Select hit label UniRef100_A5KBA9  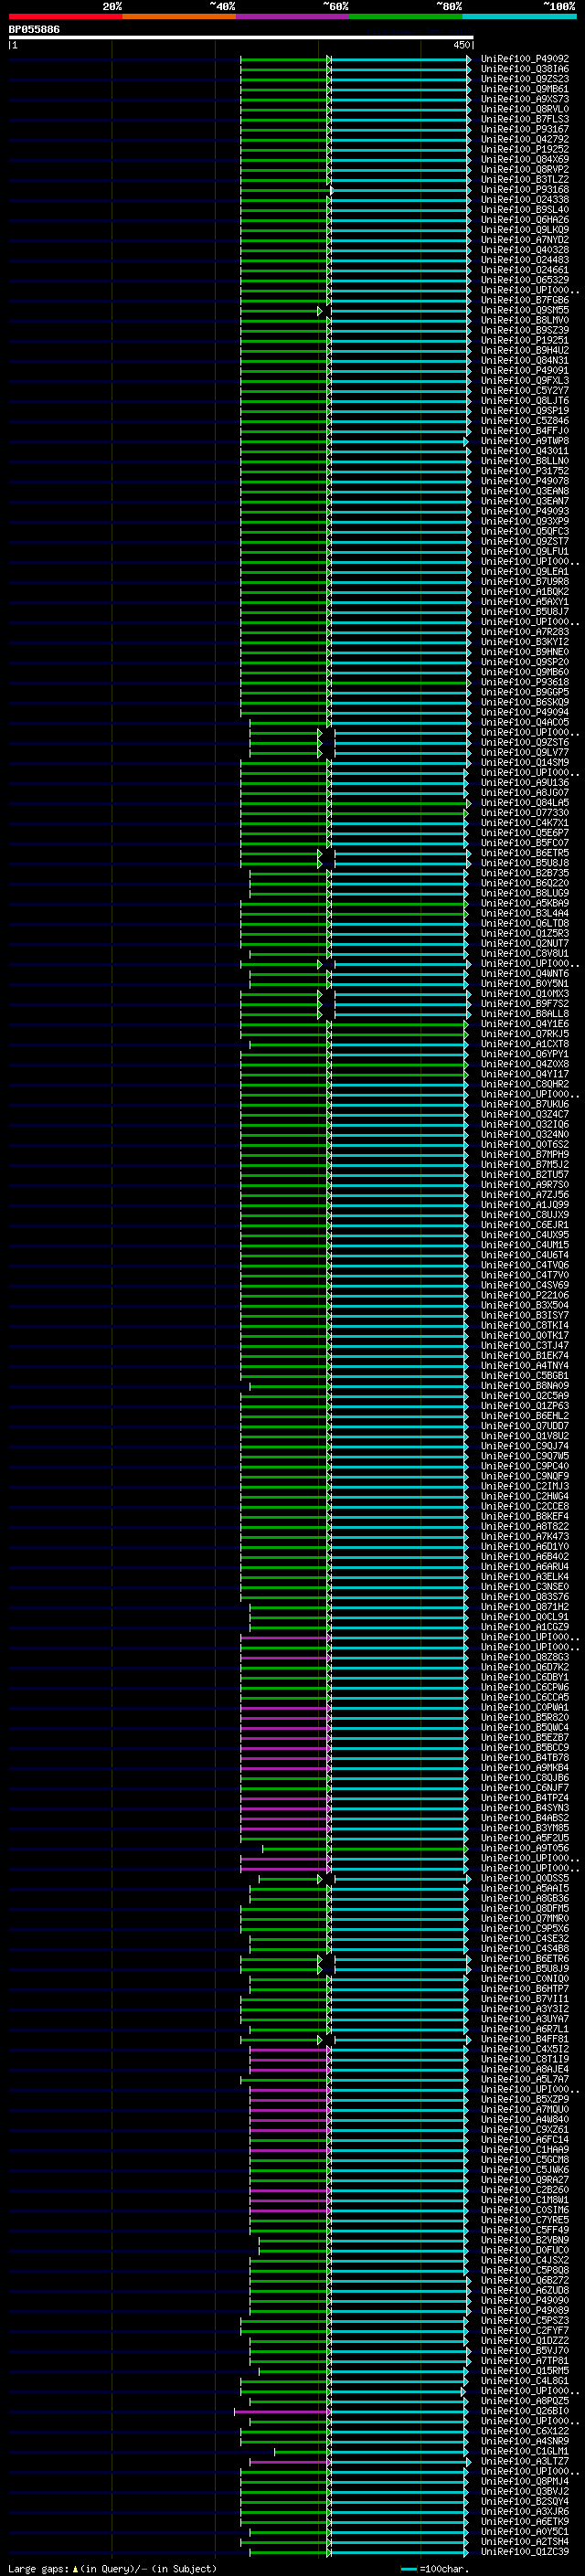click(x=525, y=904)
